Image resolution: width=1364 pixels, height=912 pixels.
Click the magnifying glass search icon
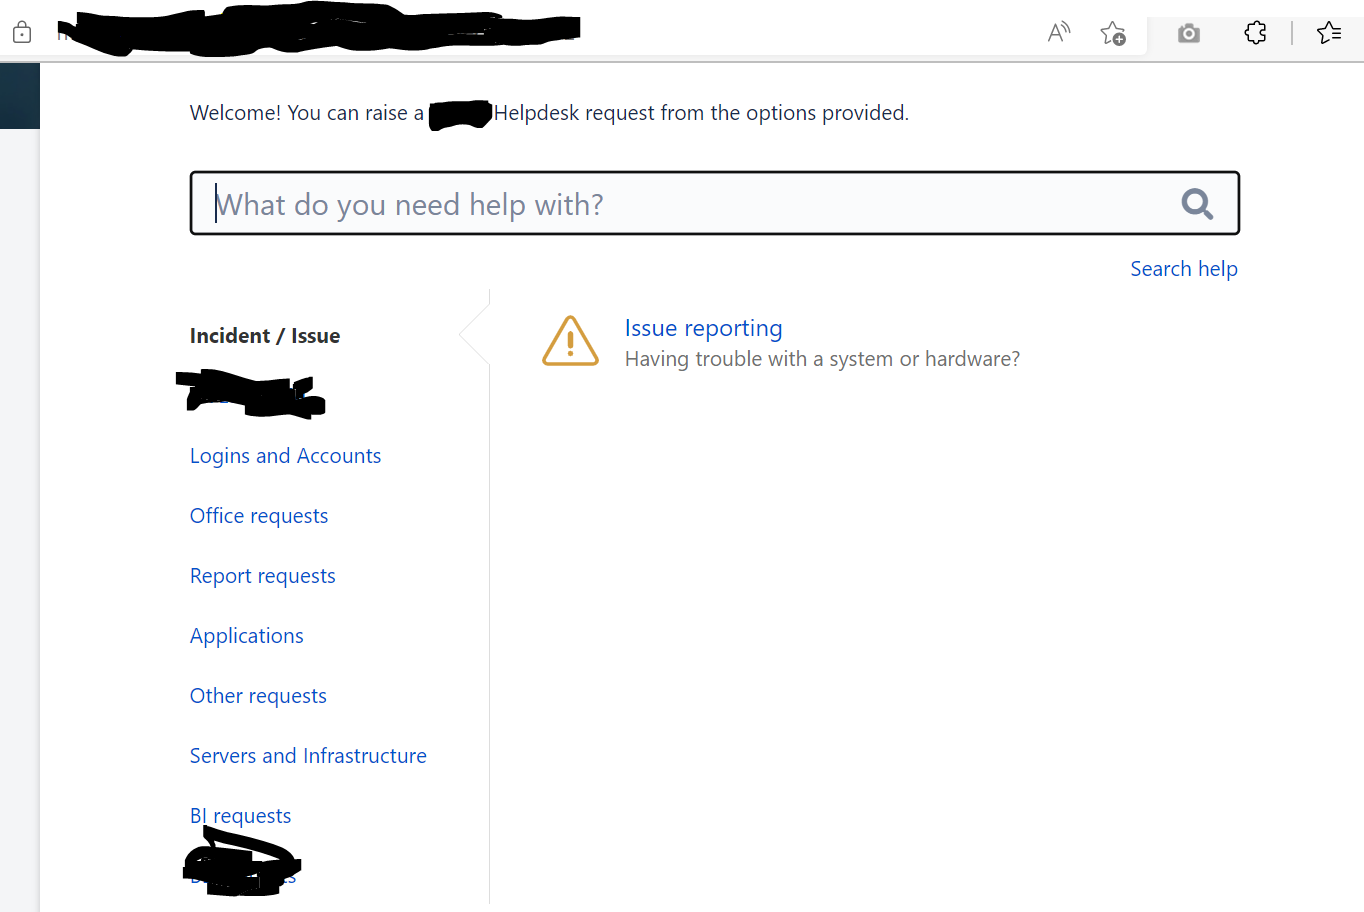coord(1197,204)
